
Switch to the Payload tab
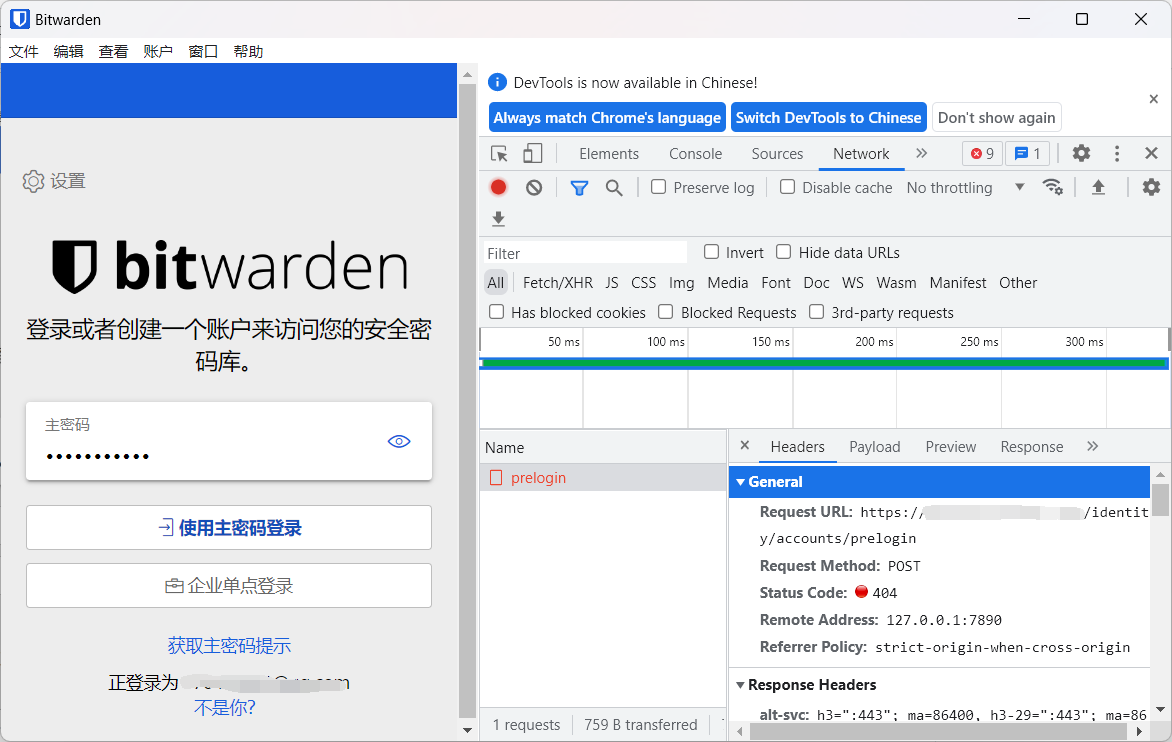point(875,447)
